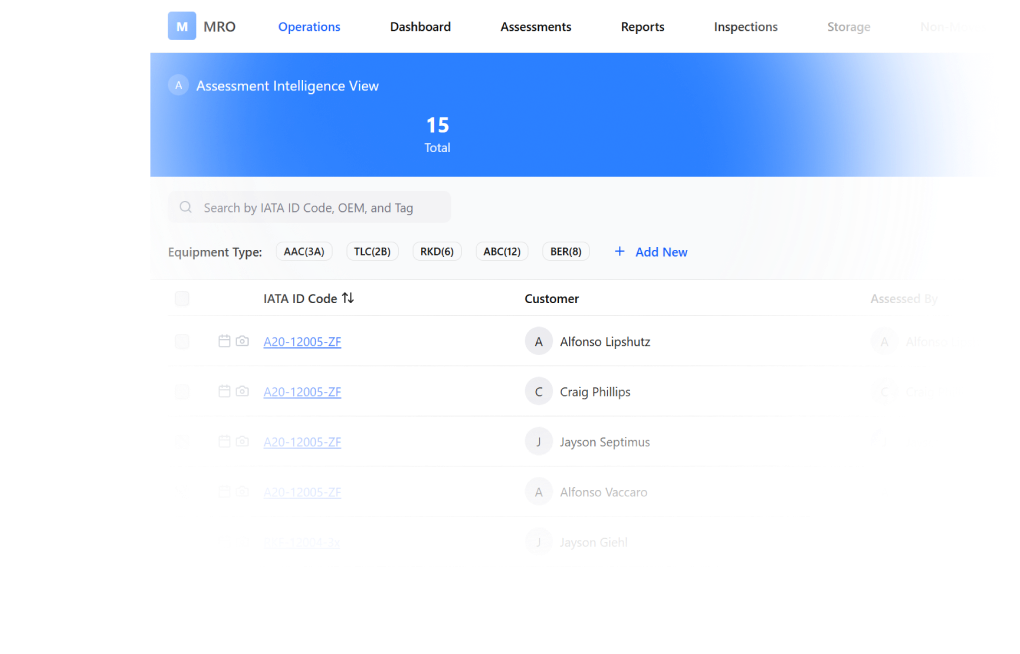Click the MRO logo icon
This screenshot has height=654, width=1020.
pos(181,27)
